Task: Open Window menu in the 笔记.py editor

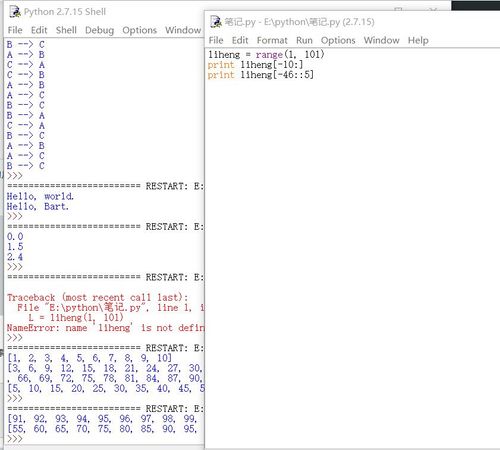Action: (381, 40)
